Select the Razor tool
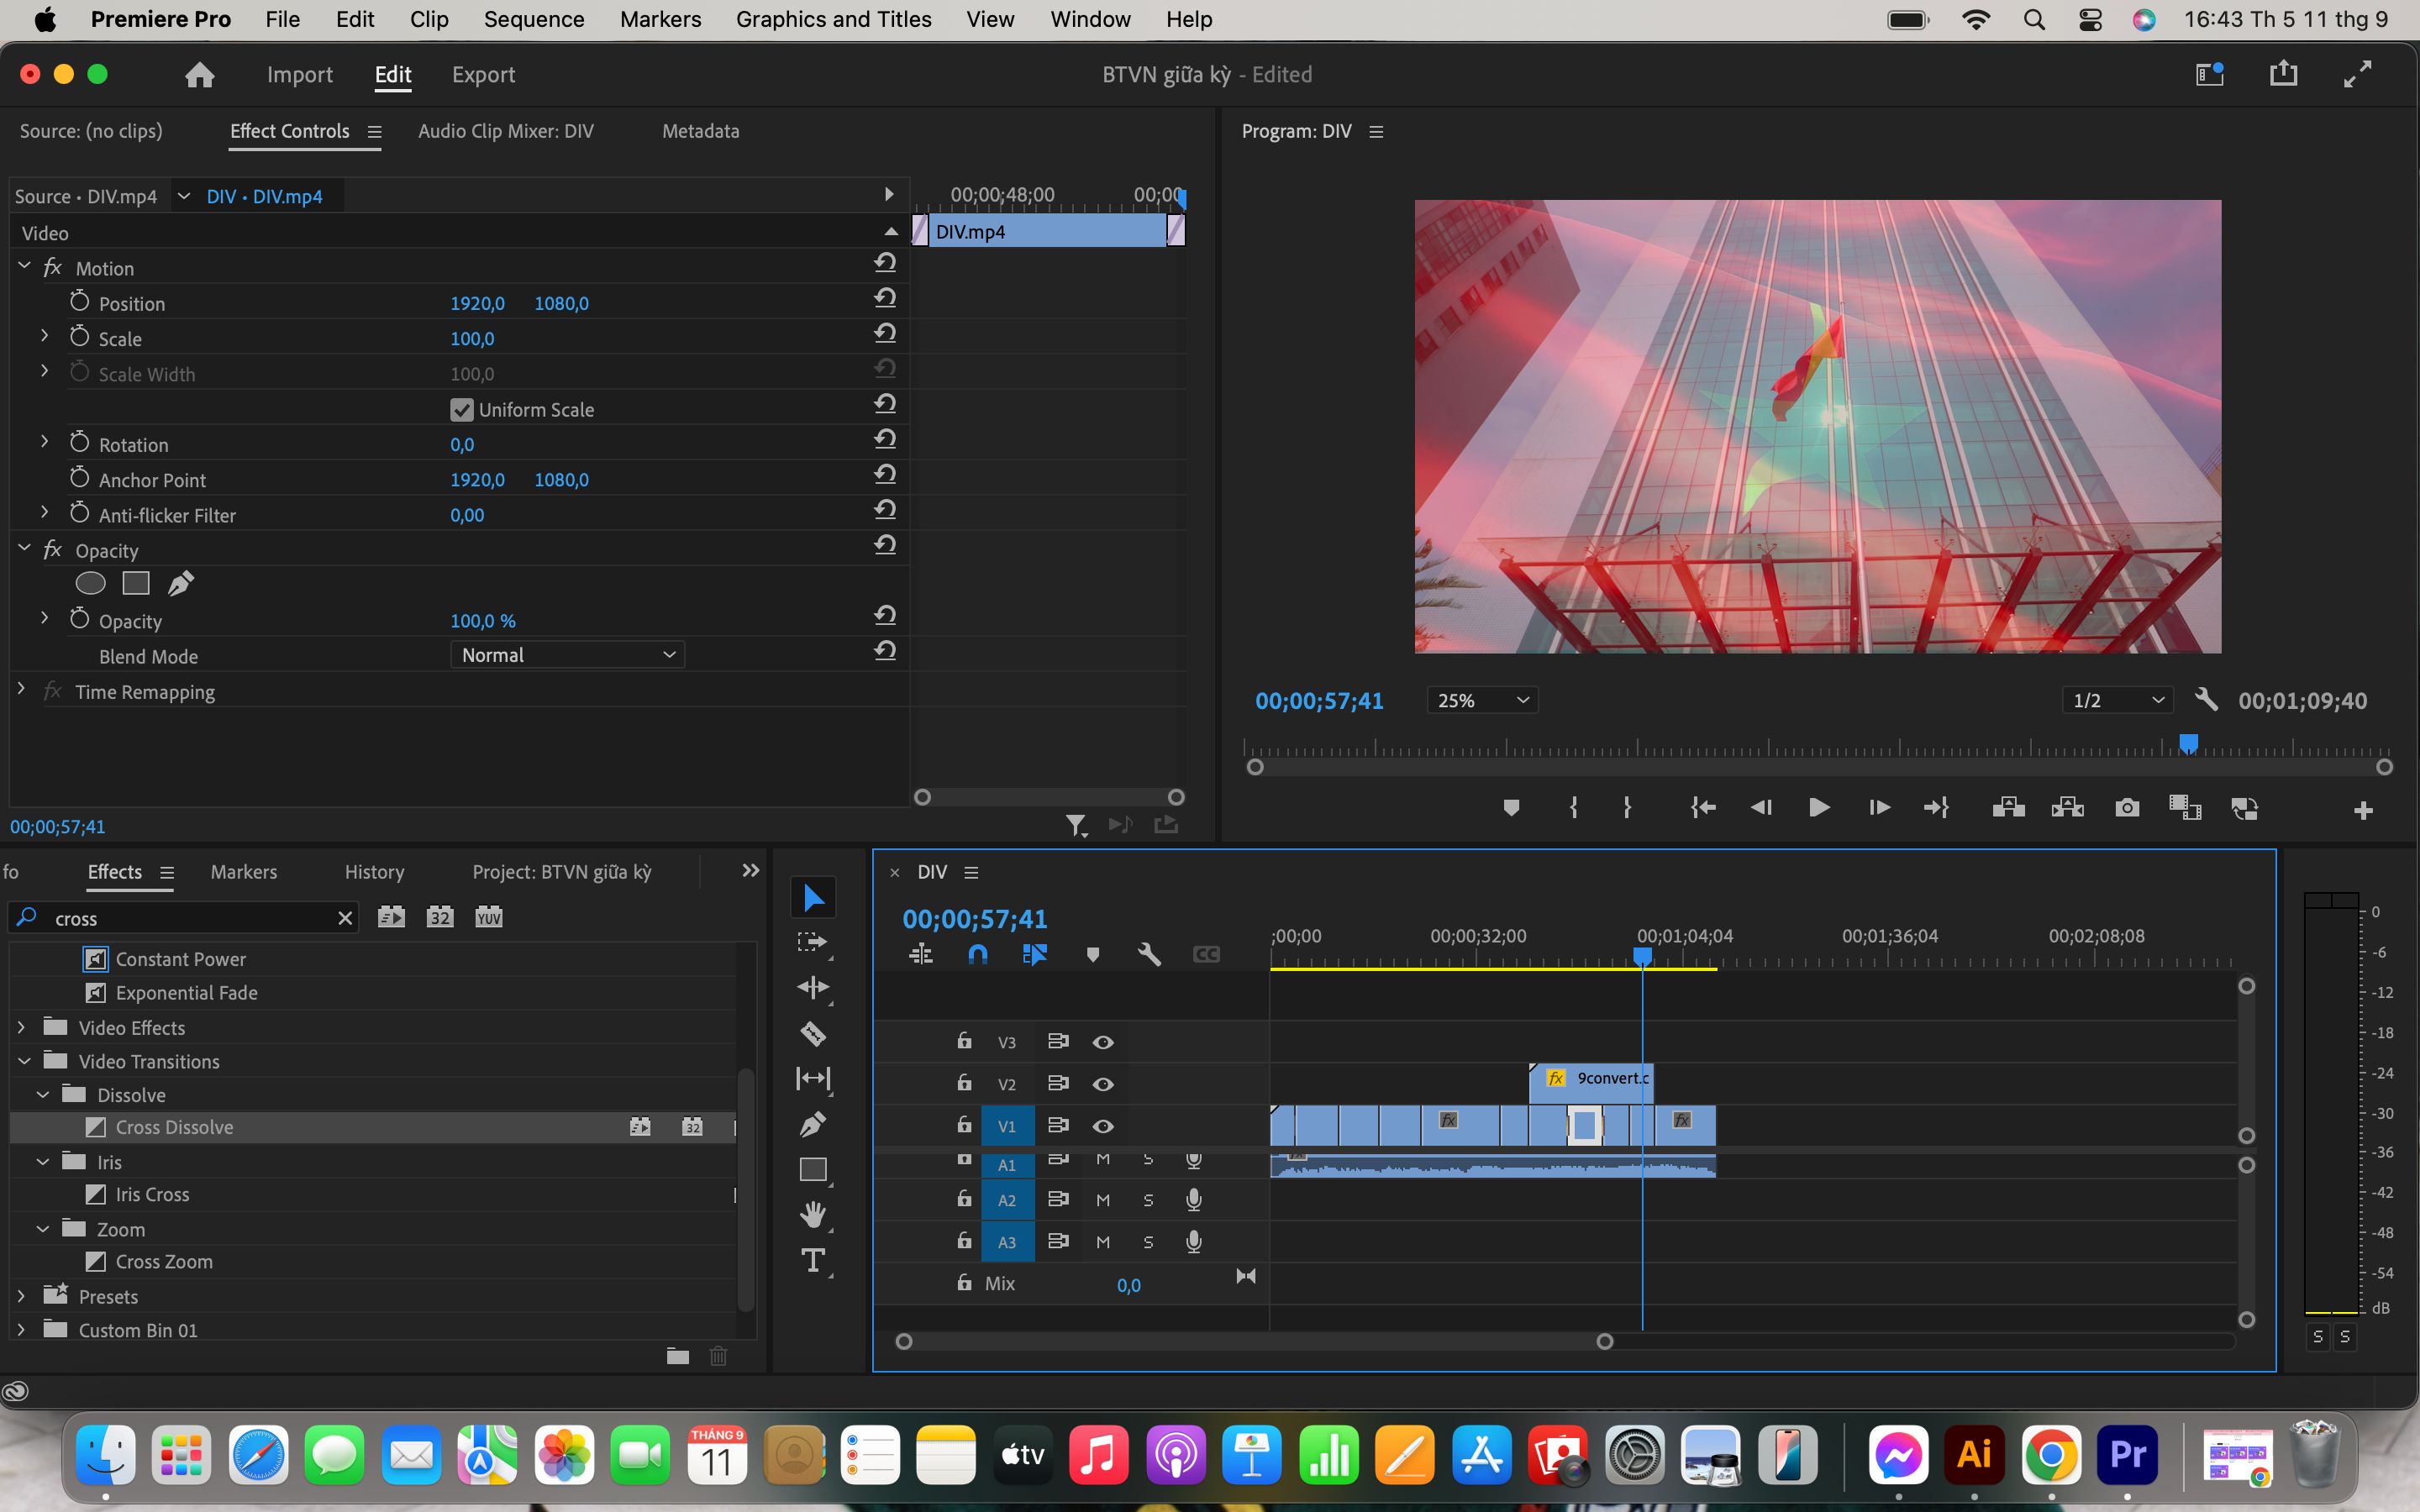The width and height of the screenshot is (2420, 1512). click(813, 1033)
